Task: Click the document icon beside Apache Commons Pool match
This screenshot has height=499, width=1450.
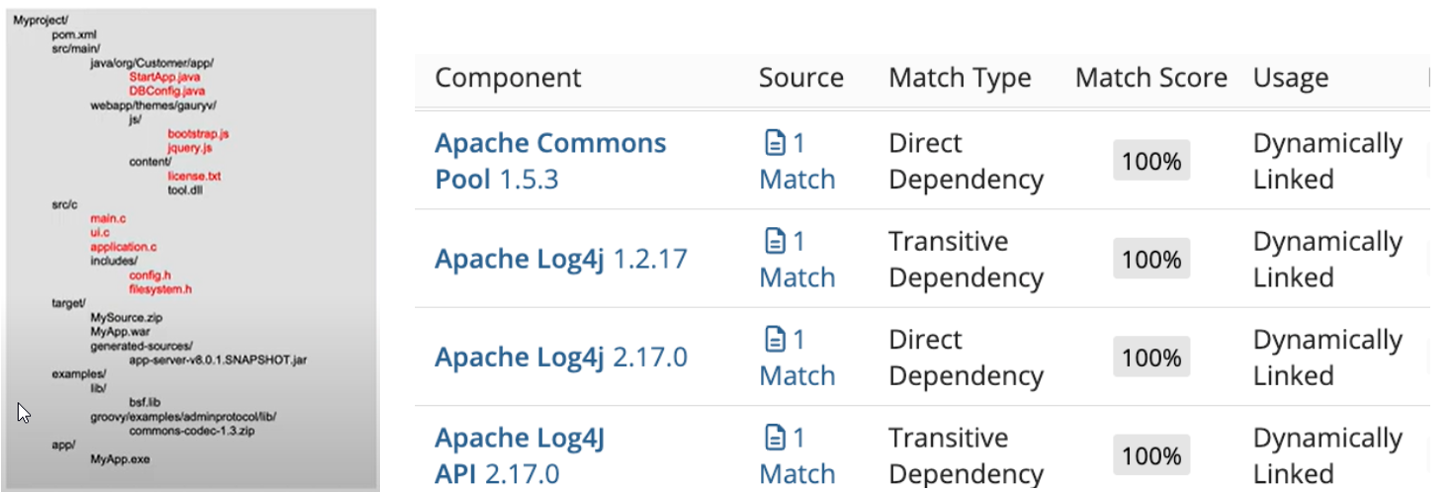Action: pyautogui.click(x=775, y=144)
